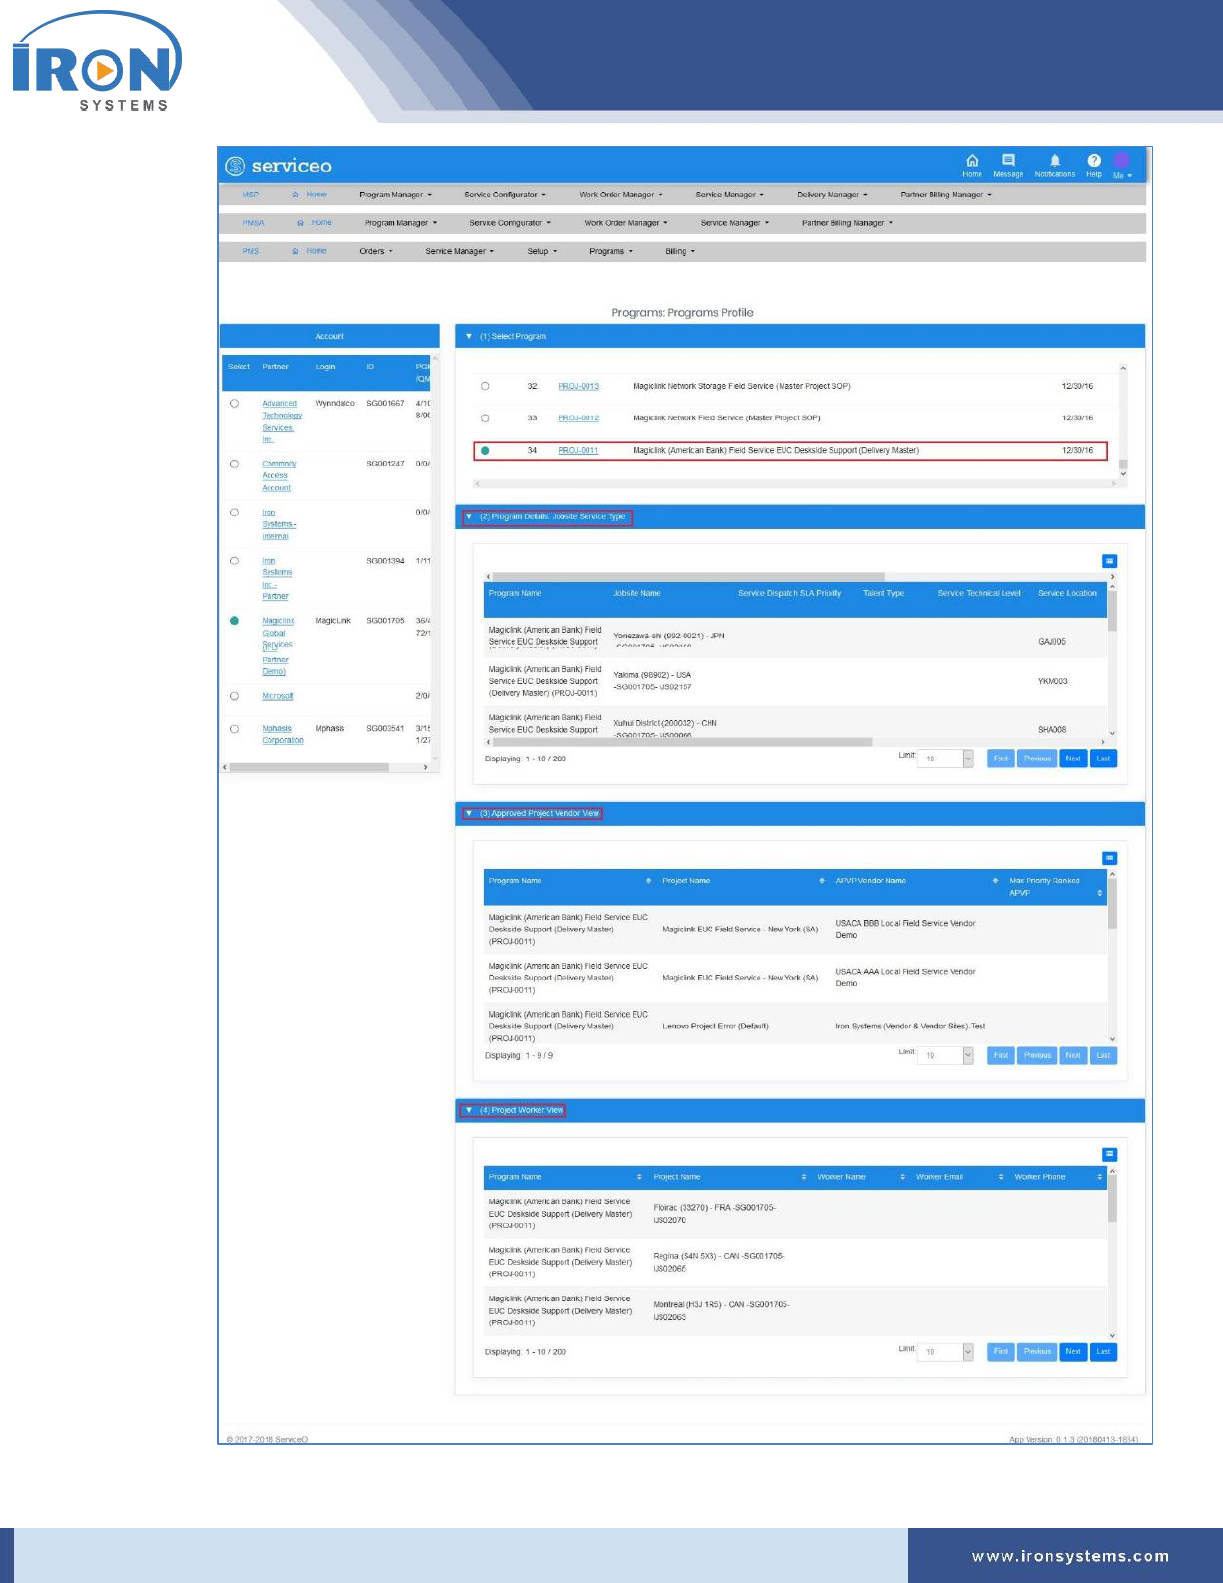
Task: Click Last in Program Details pagination
Action: tap(1103, 759)
